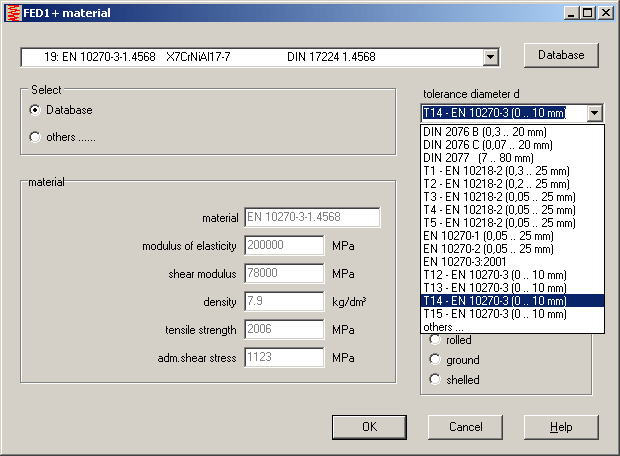Viewport: 620px width, 456px height.
Task: Open the material Database button
Action: tap(561, 54)
